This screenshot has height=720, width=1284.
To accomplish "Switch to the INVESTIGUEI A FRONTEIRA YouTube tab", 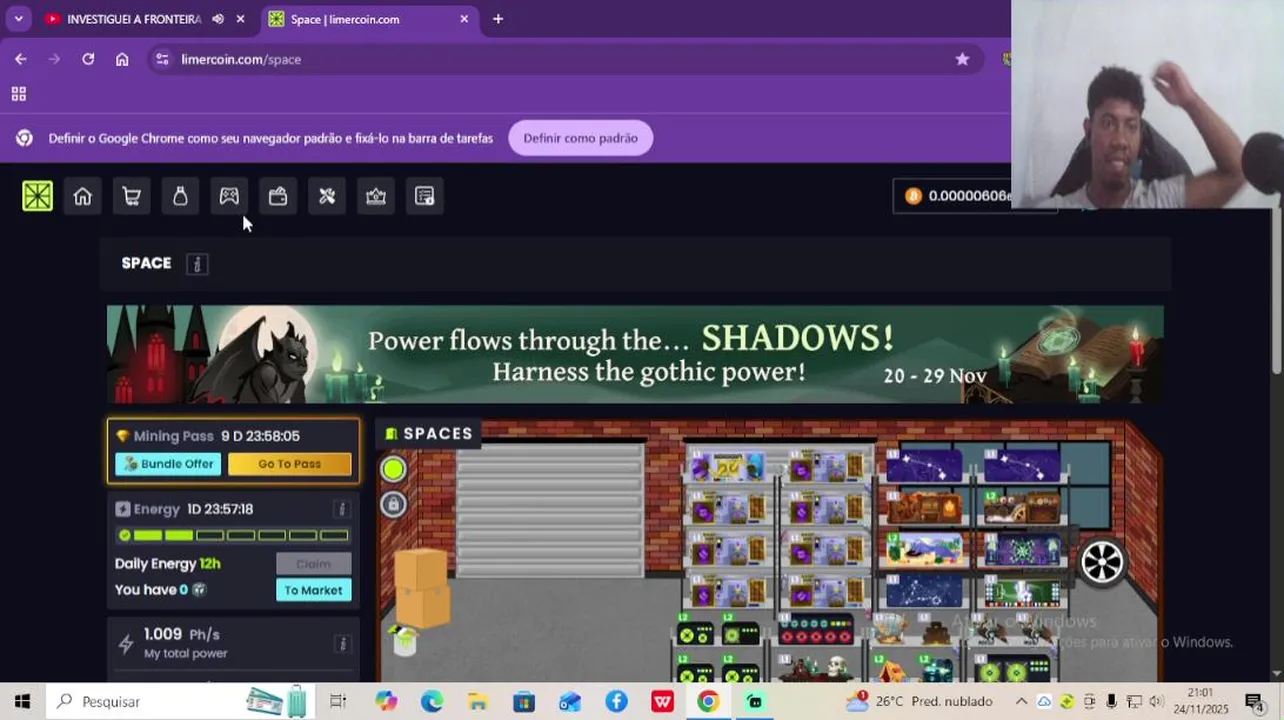I will [132, 19].
